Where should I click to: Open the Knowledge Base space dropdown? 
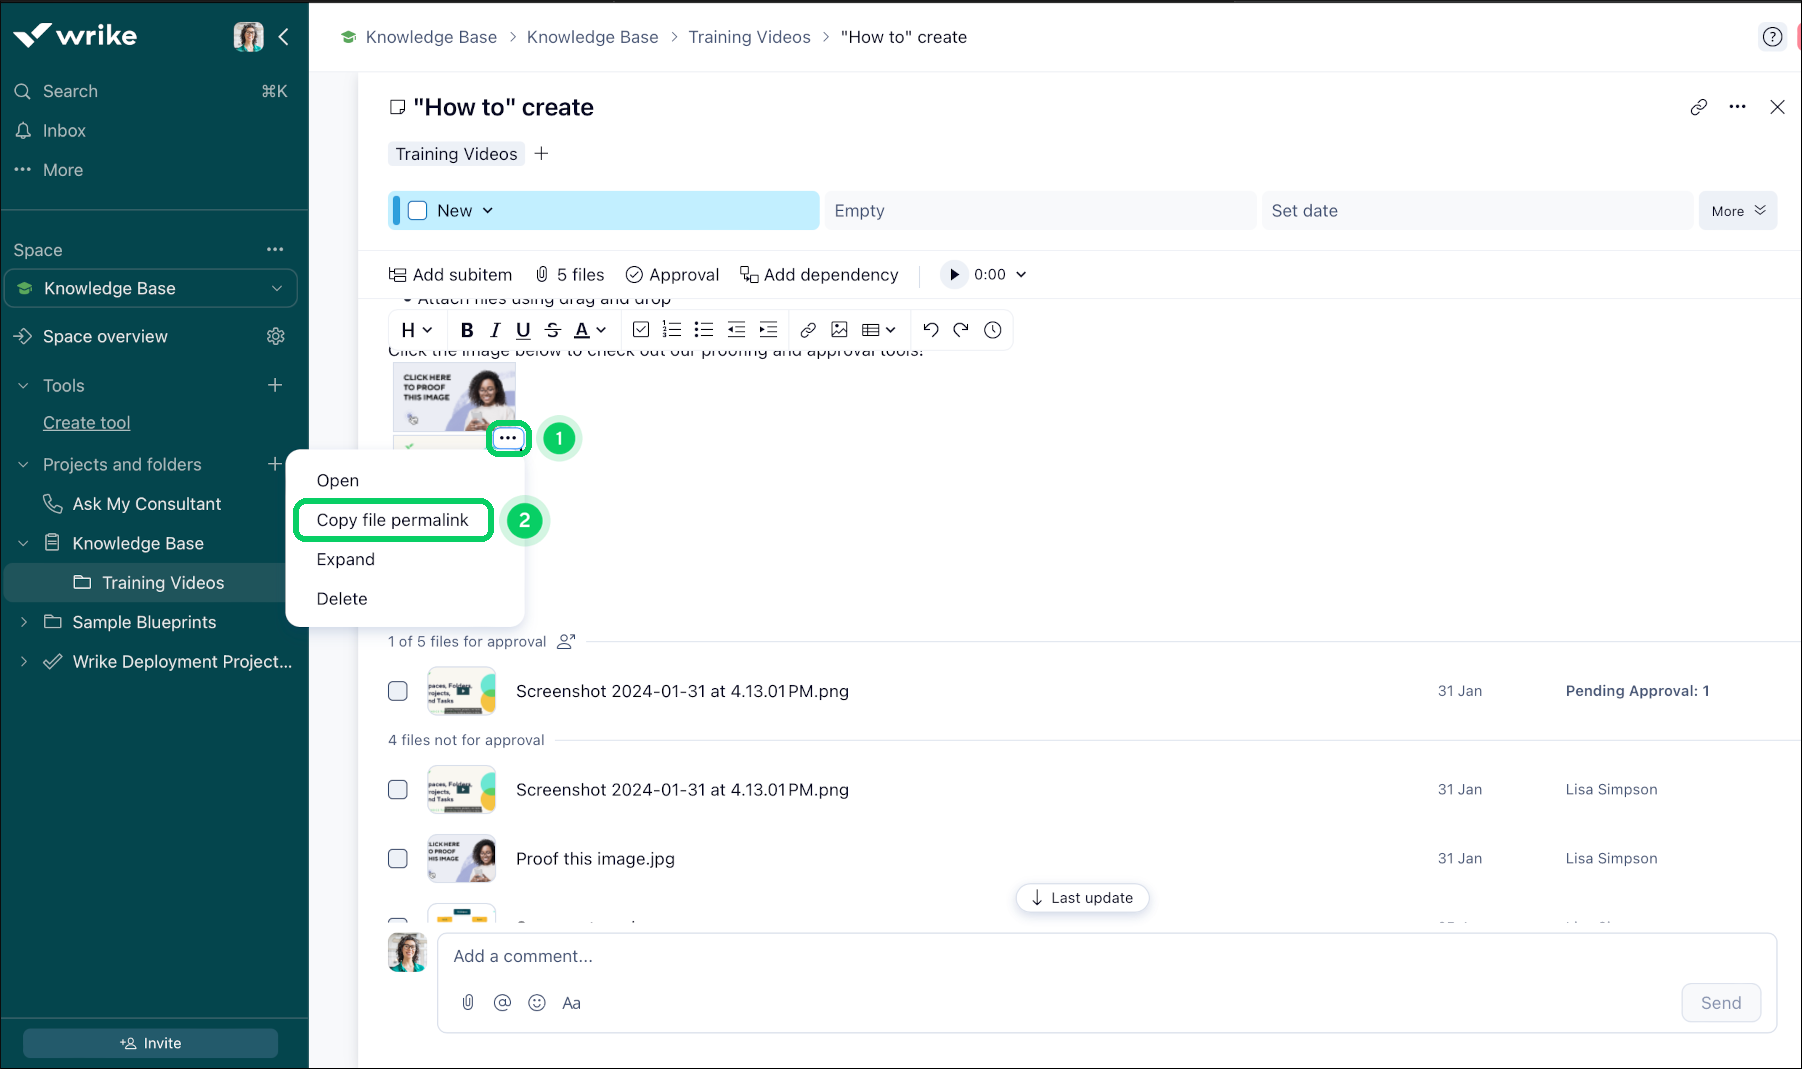coord(277,289)
